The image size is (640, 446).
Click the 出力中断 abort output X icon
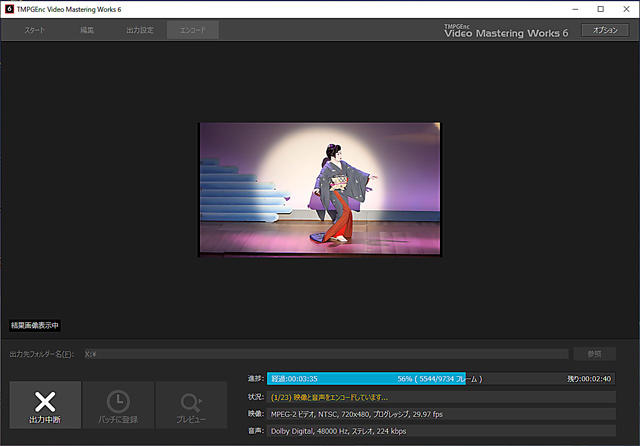(45, 400)
